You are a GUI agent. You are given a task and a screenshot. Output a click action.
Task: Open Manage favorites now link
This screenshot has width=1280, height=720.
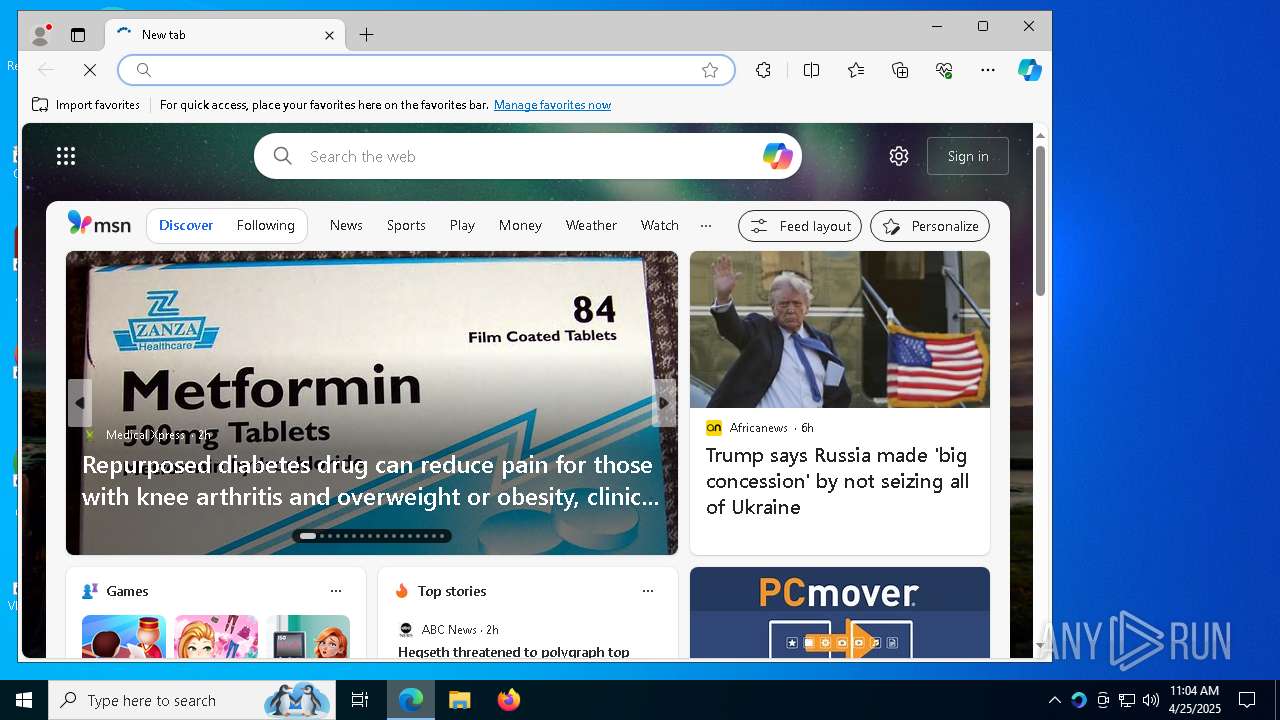(552, 105)
